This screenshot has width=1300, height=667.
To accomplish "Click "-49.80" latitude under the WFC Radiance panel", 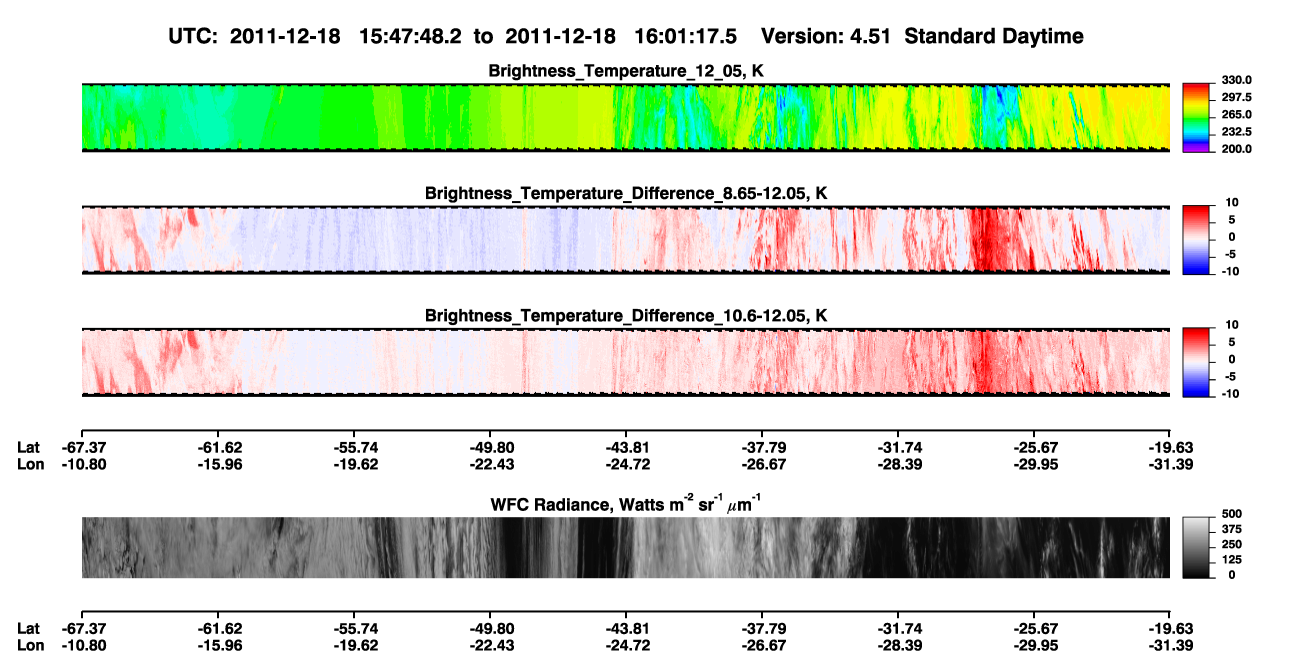I will (490, 628).
